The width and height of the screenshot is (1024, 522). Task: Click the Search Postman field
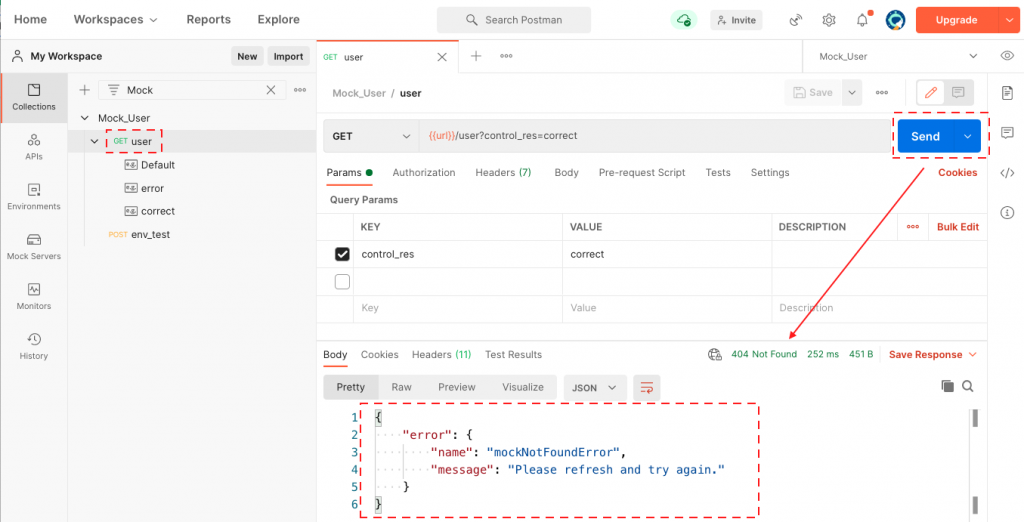pos(514,20)
